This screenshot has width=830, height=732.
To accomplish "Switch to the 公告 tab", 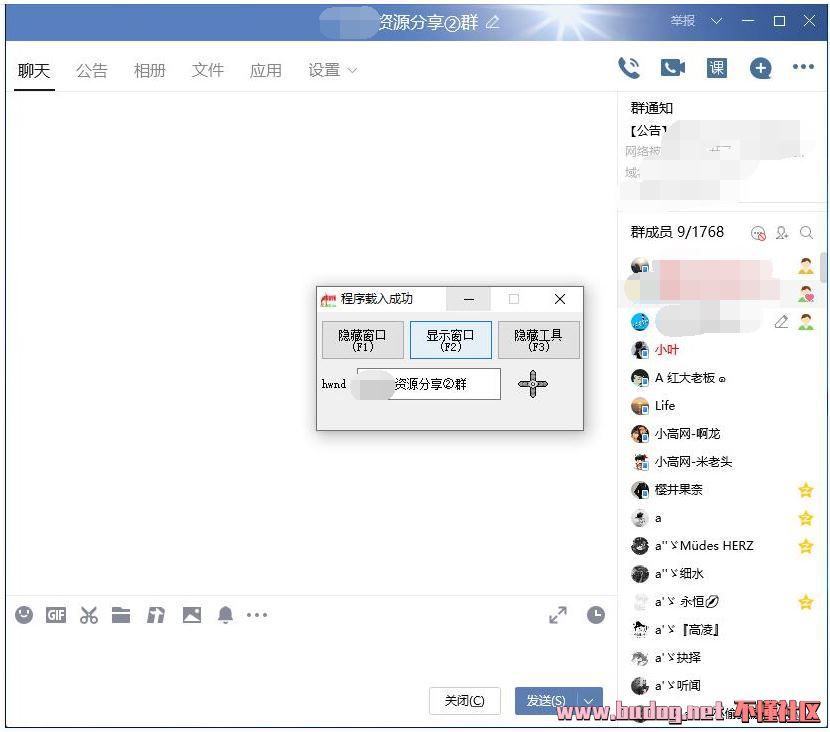I will 91,70.
